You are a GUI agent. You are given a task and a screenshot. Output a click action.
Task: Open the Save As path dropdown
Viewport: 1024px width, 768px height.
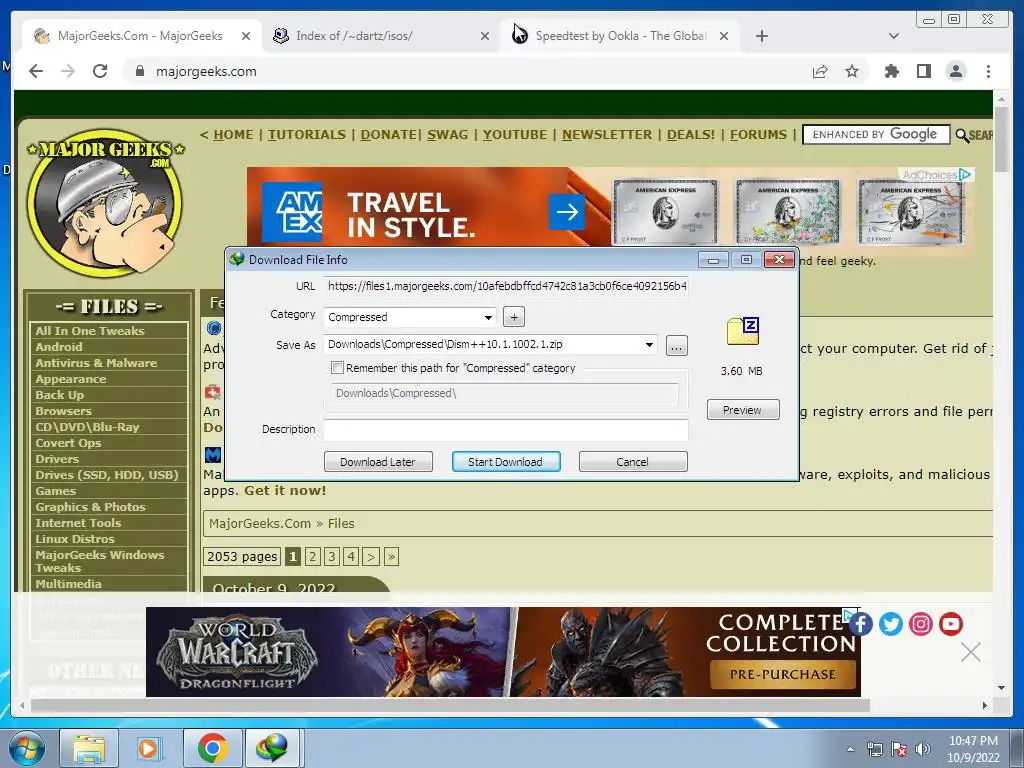[649, 345]
